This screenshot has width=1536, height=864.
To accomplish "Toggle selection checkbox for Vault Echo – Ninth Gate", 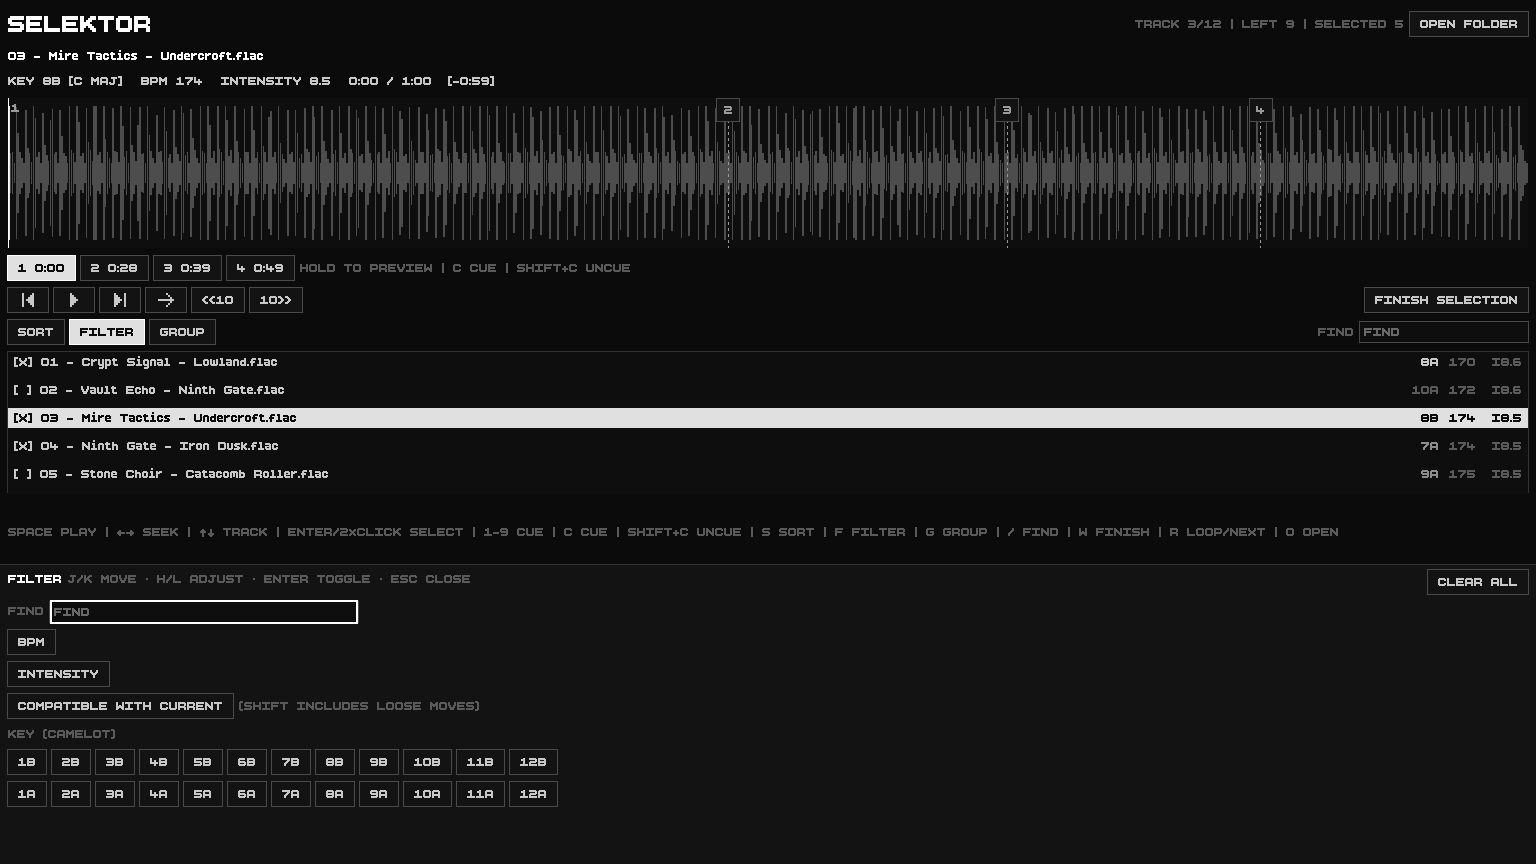I will coord(22,390).
